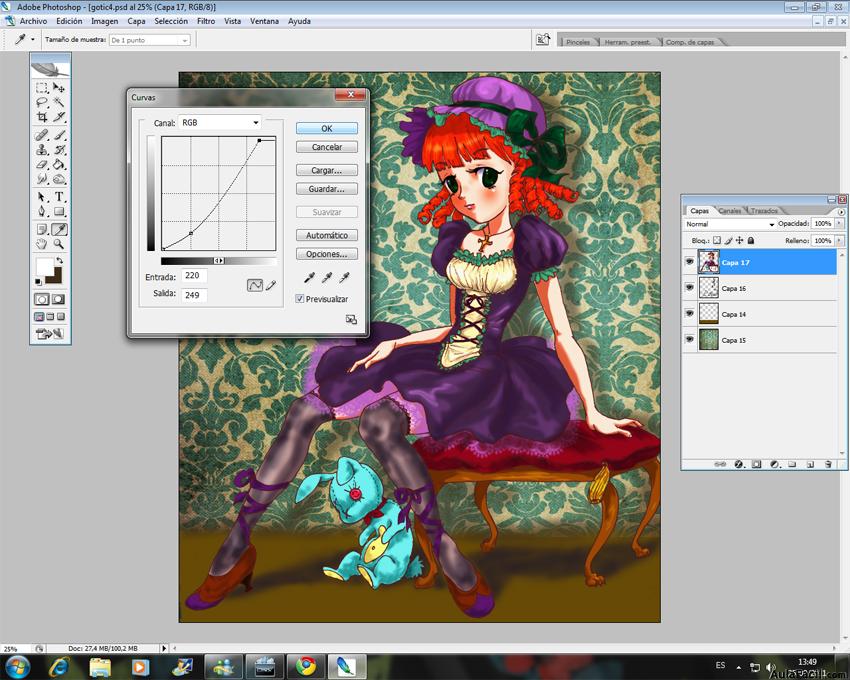
Task: Expand the Curvas dialog size toggle
Action: pyautogui.click(x=351, y=319)
